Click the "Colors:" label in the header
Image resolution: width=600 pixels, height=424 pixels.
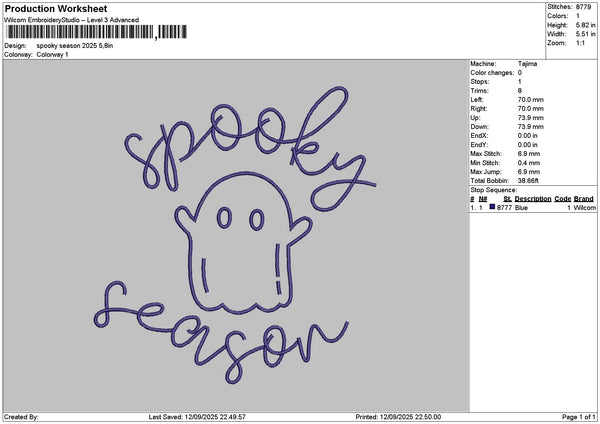click(x=558, y=16)
